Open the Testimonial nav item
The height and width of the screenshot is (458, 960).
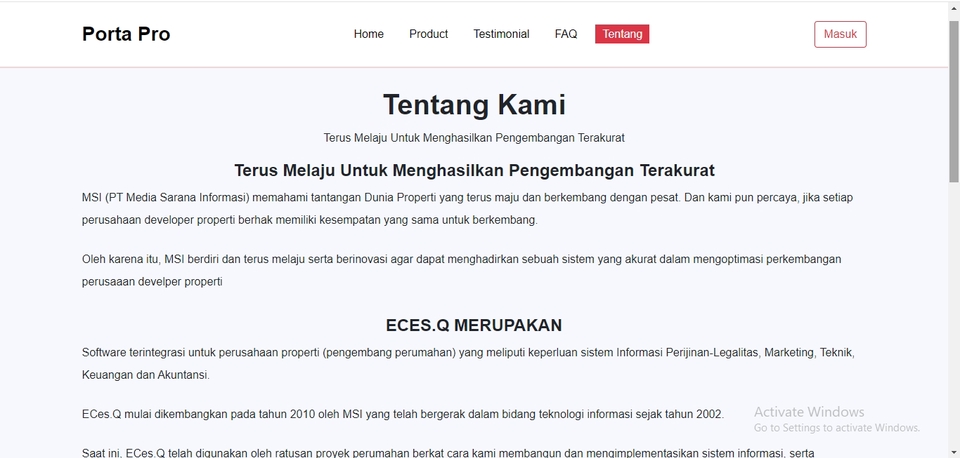[501, 34]
